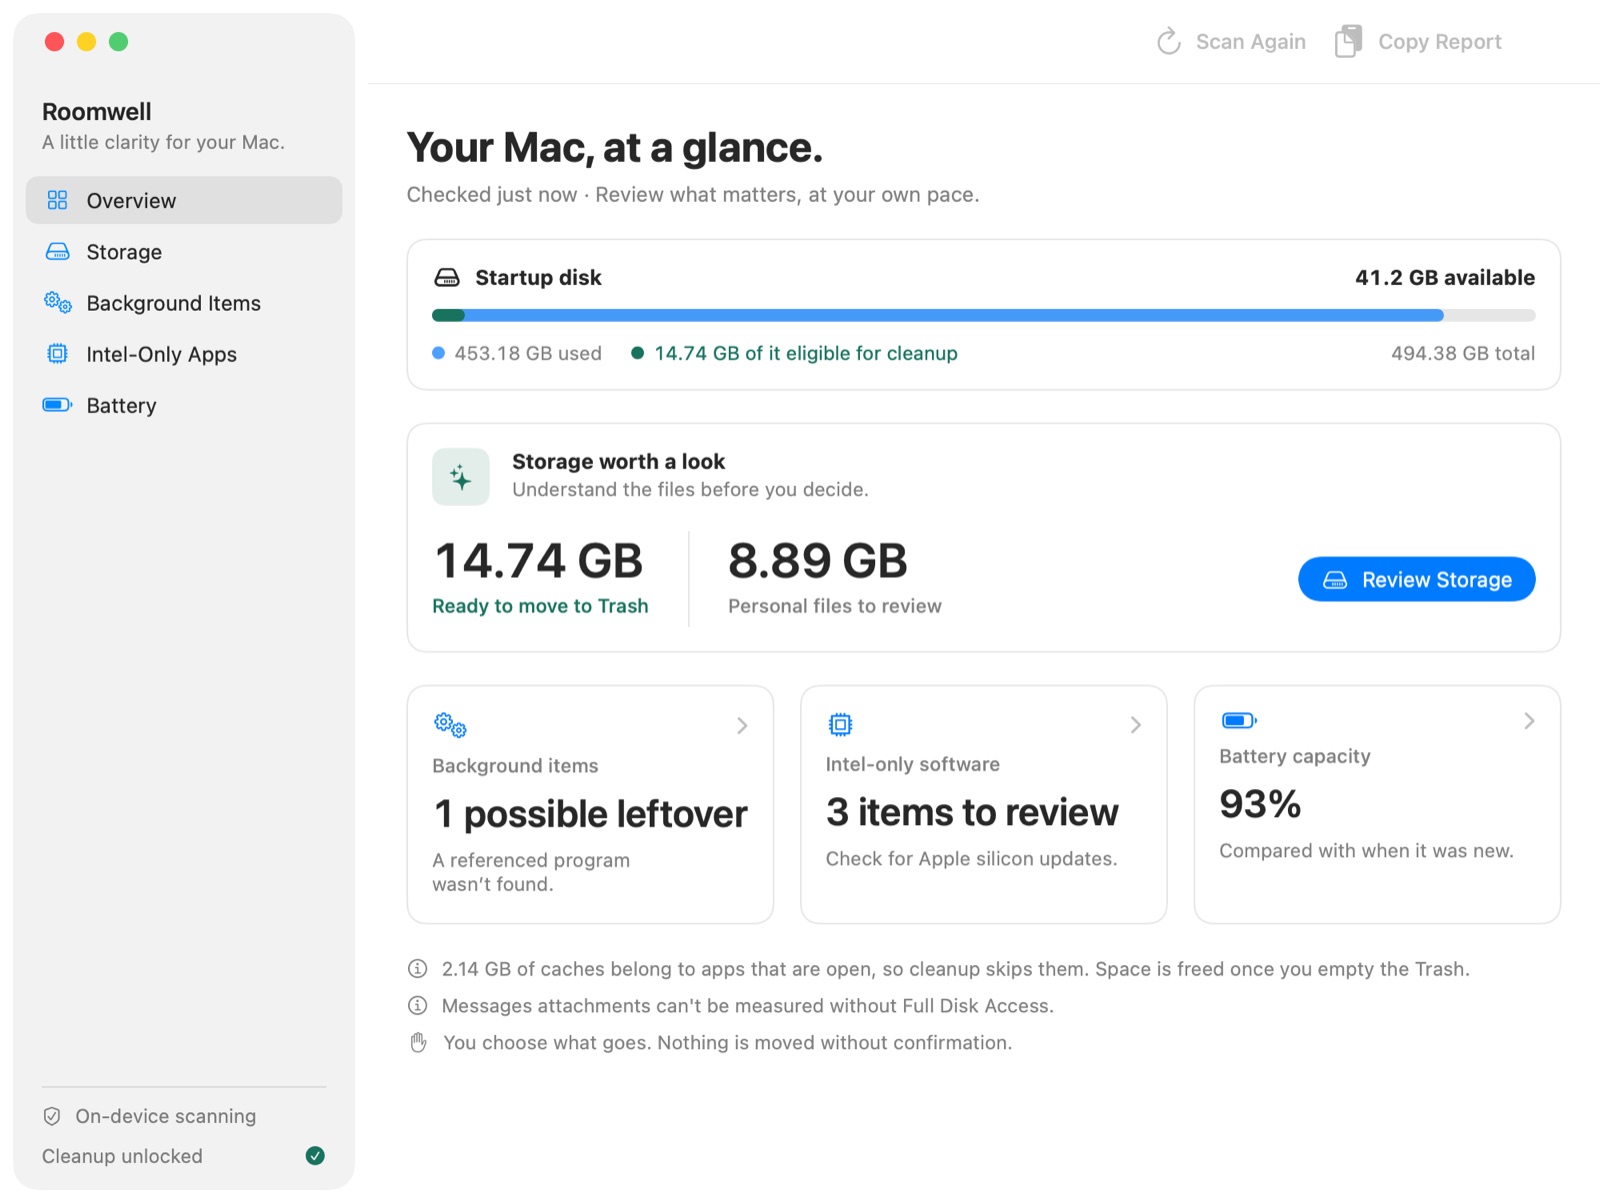Screen dimensions: 1600x1203
Task: Expand the Battery capacity card chevron
Action: 1529,721
